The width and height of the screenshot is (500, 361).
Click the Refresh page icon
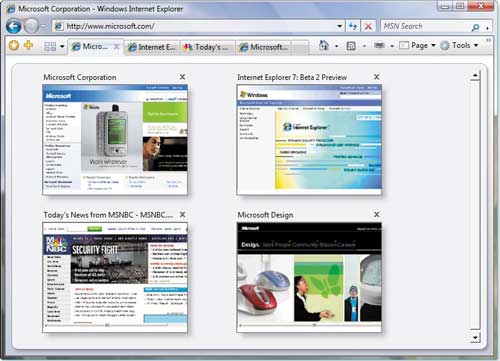click(x=353, y=26)
